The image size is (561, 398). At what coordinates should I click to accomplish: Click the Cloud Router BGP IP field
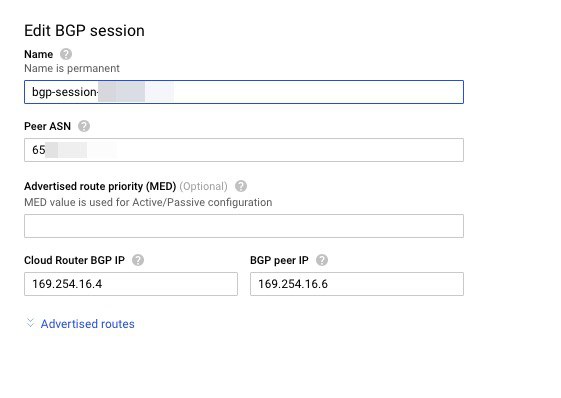(131, 284)
